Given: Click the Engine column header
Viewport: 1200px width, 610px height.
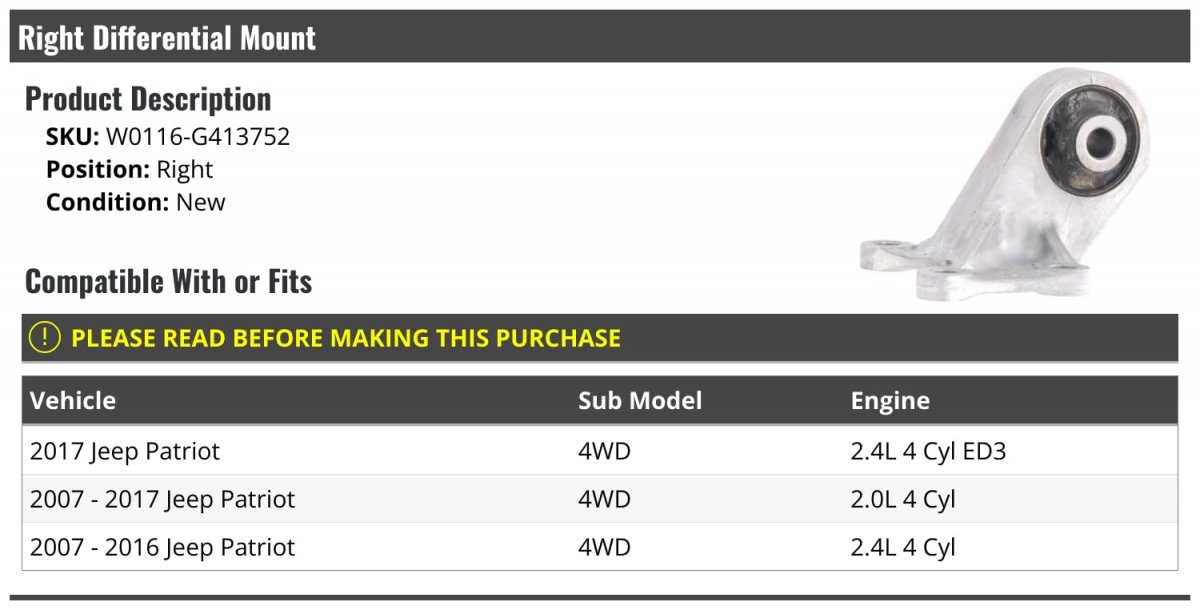Looking at the screenshot, I should click(890, 401).
